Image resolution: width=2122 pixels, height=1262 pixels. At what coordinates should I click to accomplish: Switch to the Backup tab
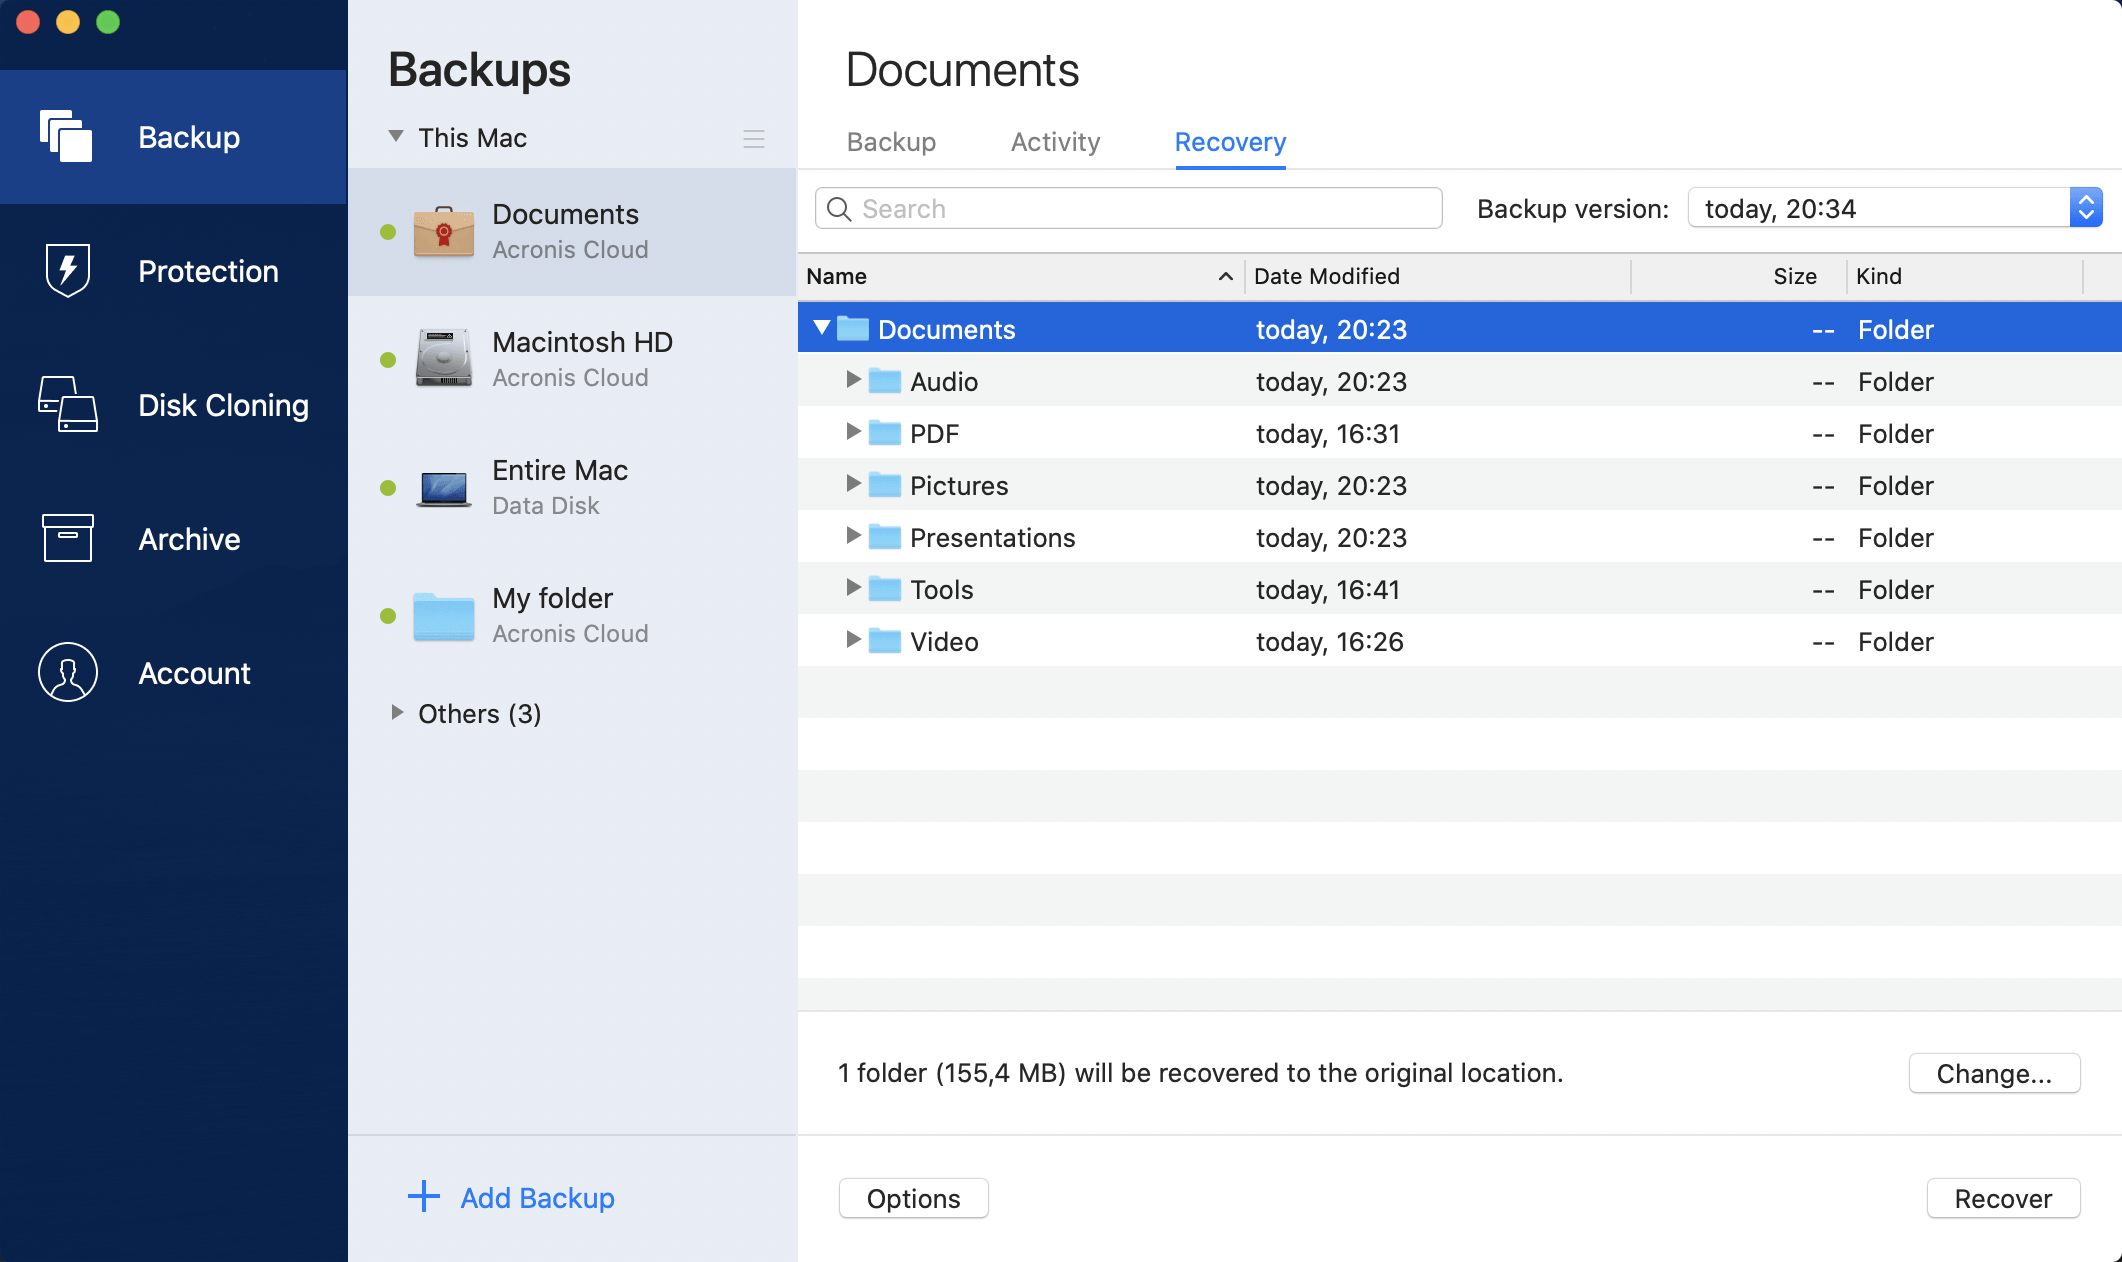click(891, 142)
